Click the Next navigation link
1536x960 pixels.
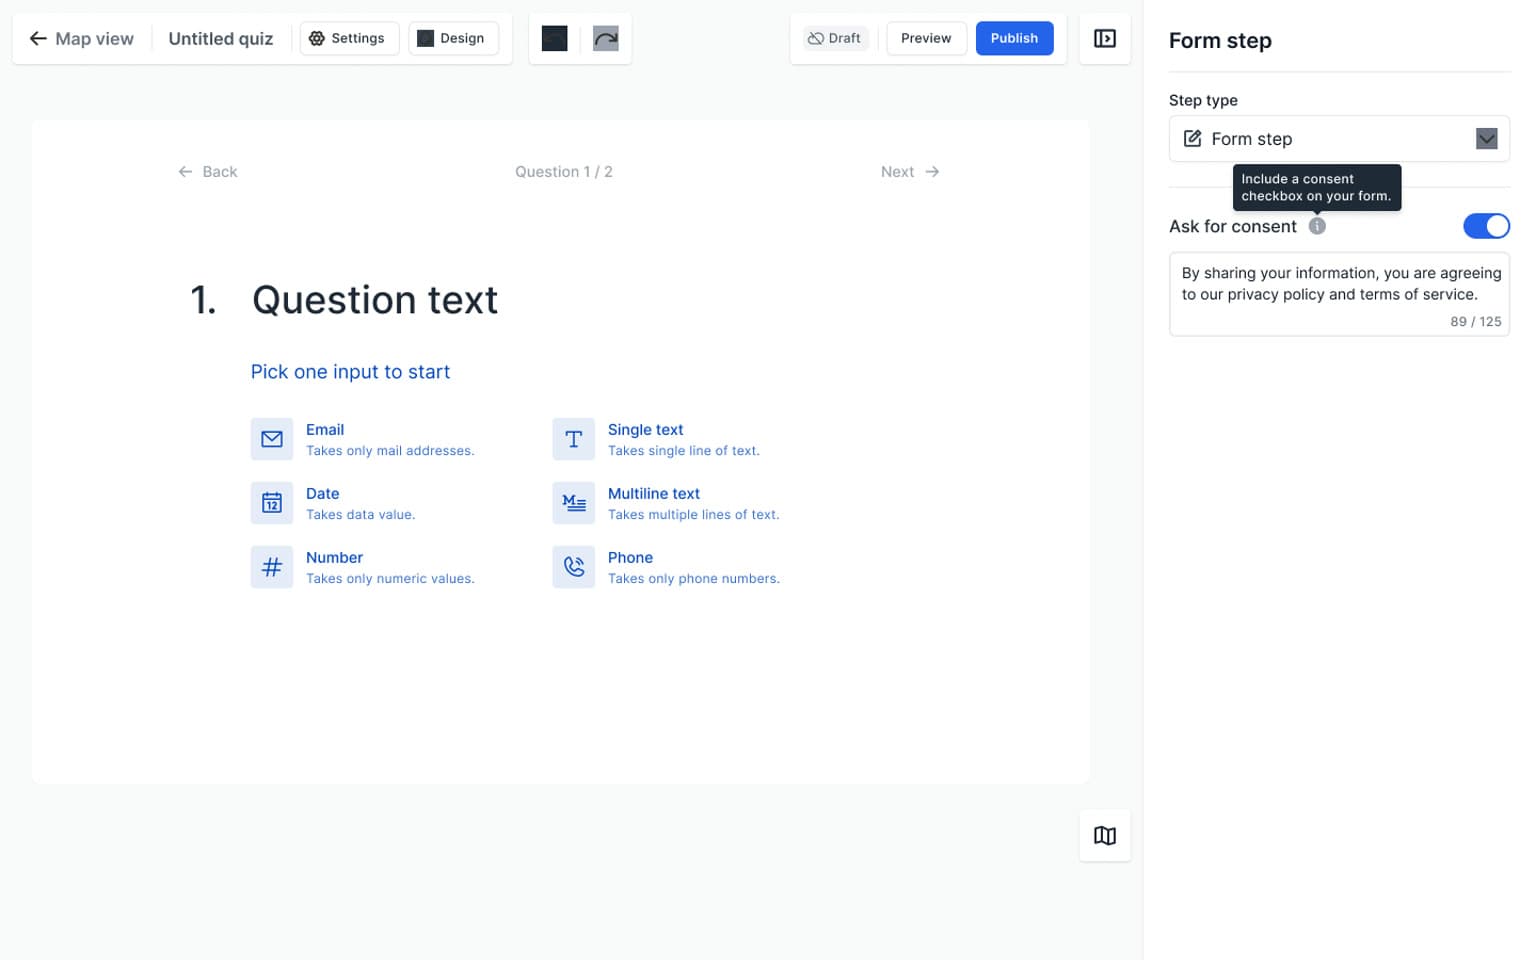pyautogui.click(x=910, y=171)
